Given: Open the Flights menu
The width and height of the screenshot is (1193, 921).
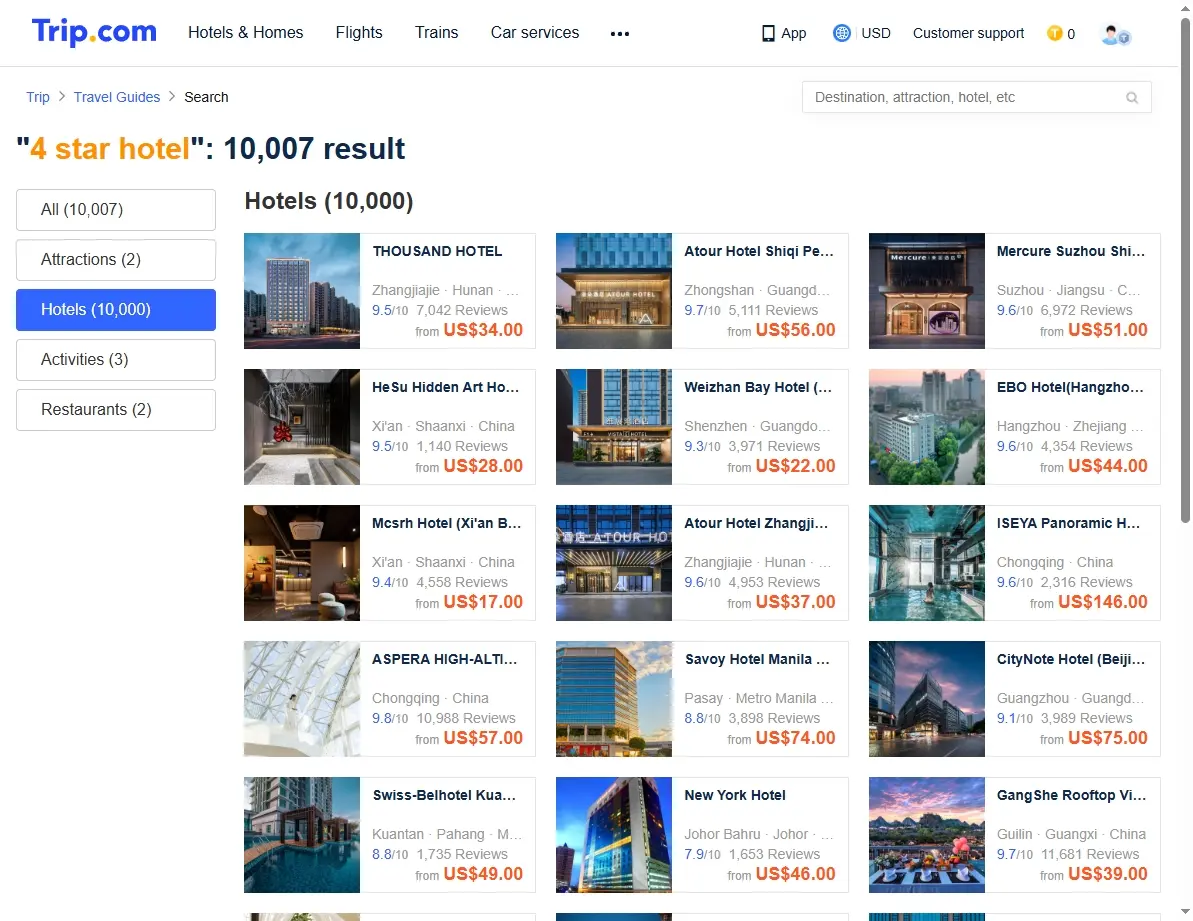Looking at the screenshot, I should [x=359, y=33].
